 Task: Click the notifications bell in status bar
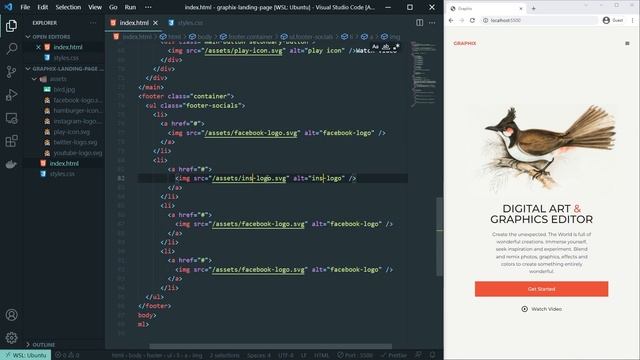click(x=432, y=355)
